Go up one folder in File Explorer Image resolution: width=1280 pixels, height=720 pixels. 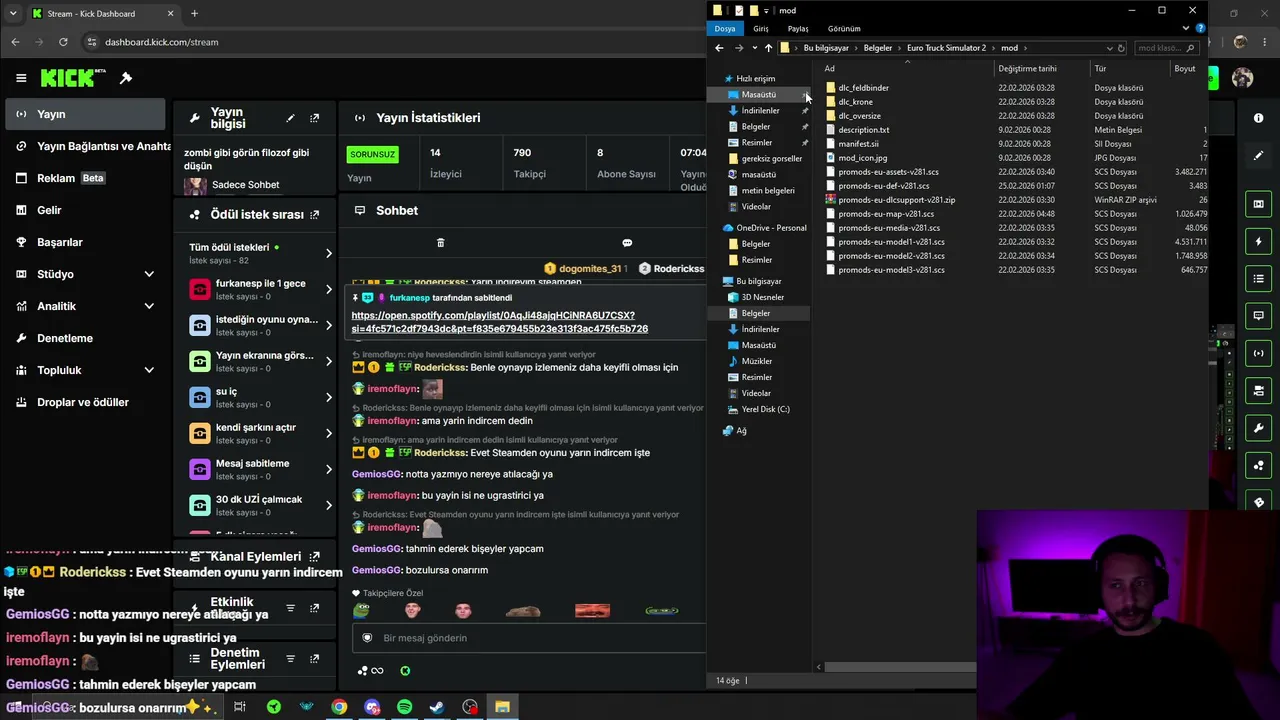pyautogui.click(x=768, y=48)
